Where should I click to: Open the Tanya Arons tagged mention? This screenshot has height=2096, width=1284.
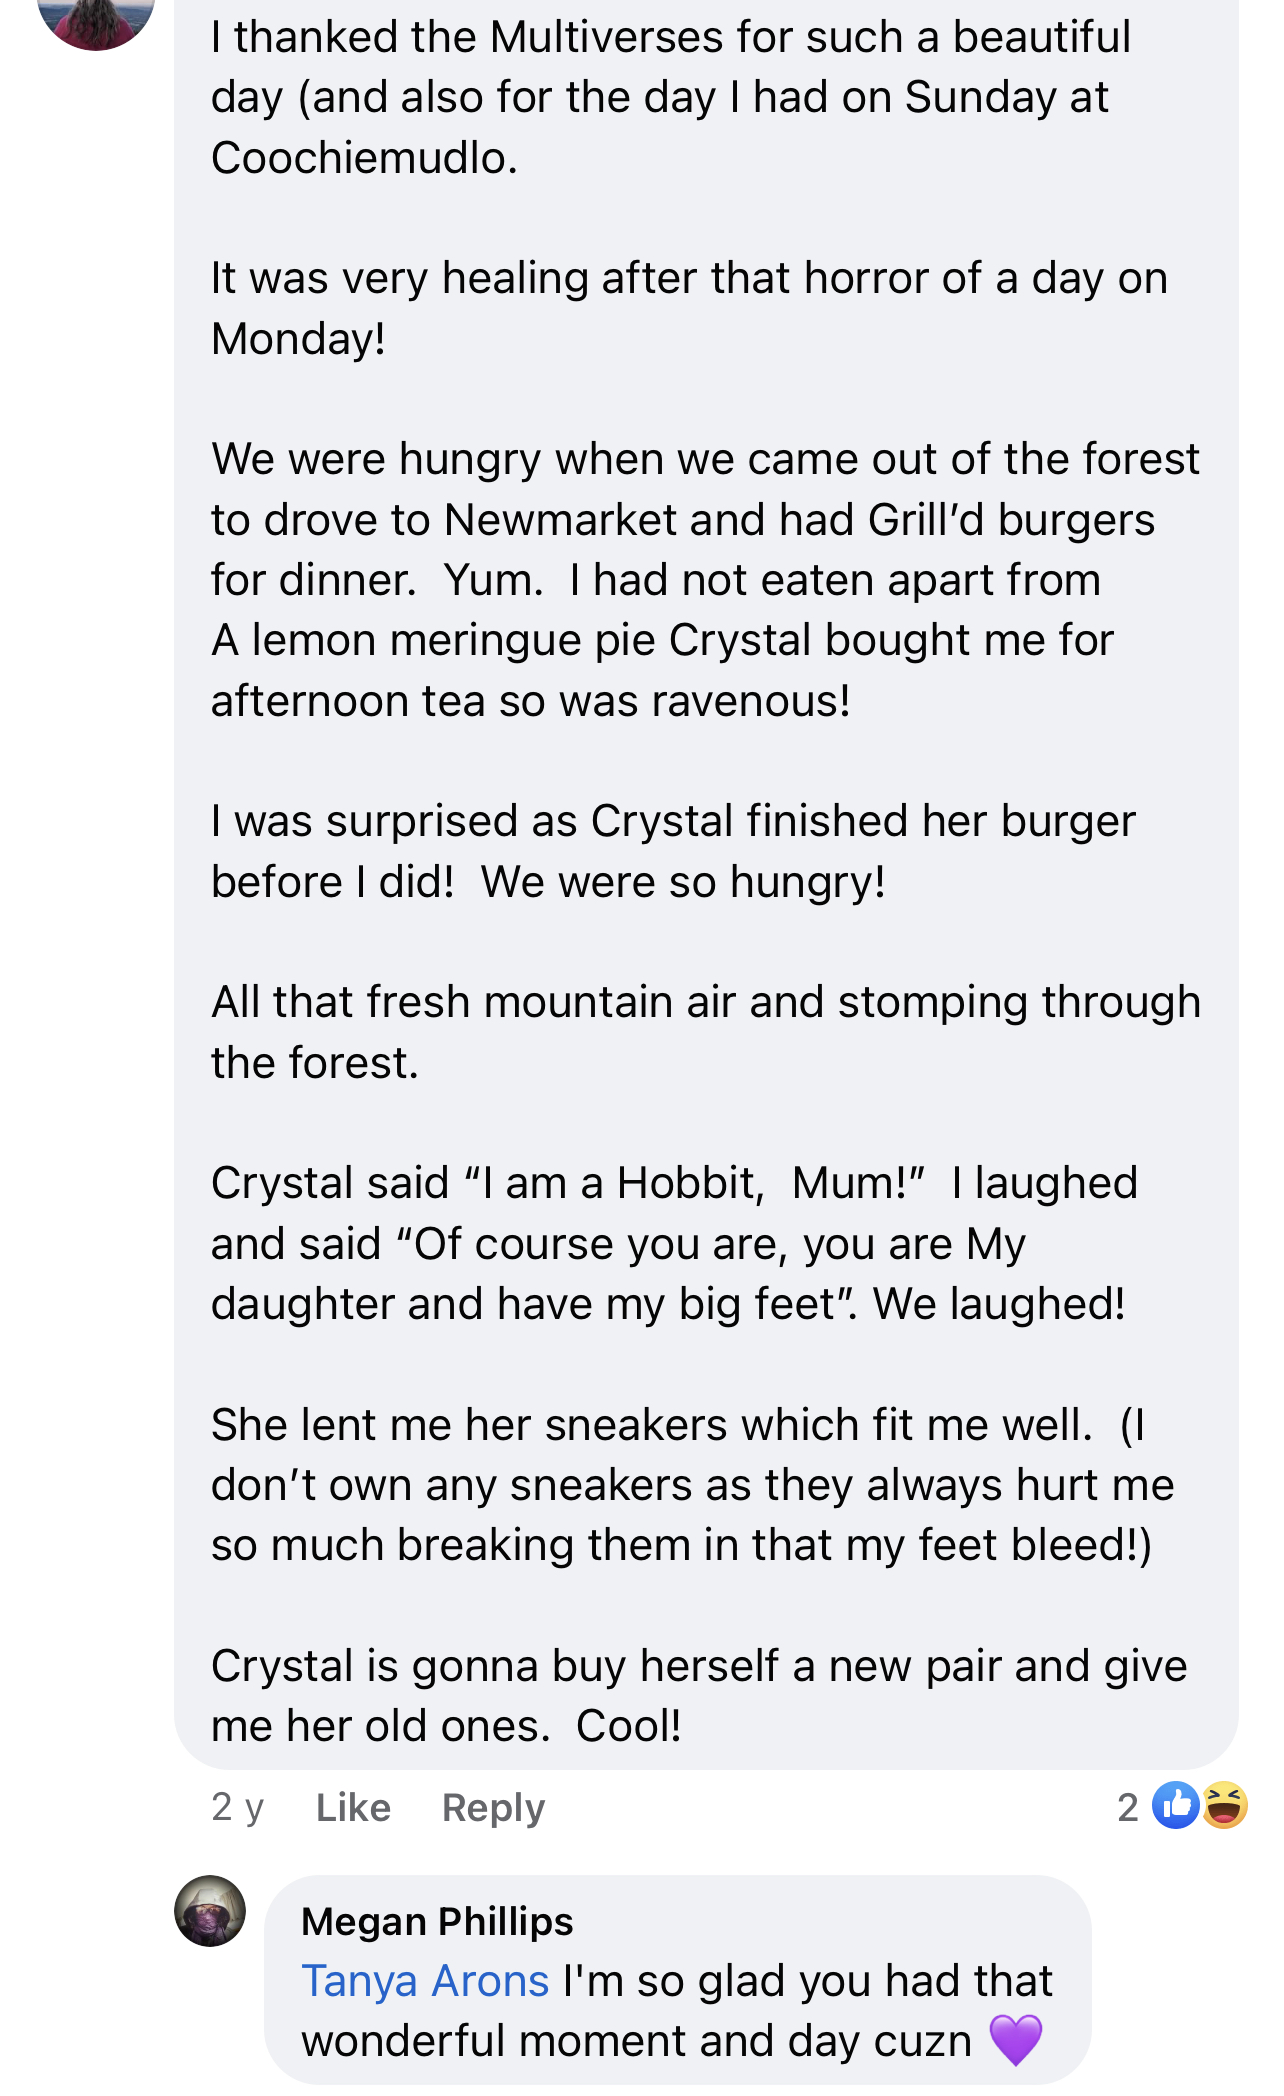pyautogui.click(x=425, y=1981)
